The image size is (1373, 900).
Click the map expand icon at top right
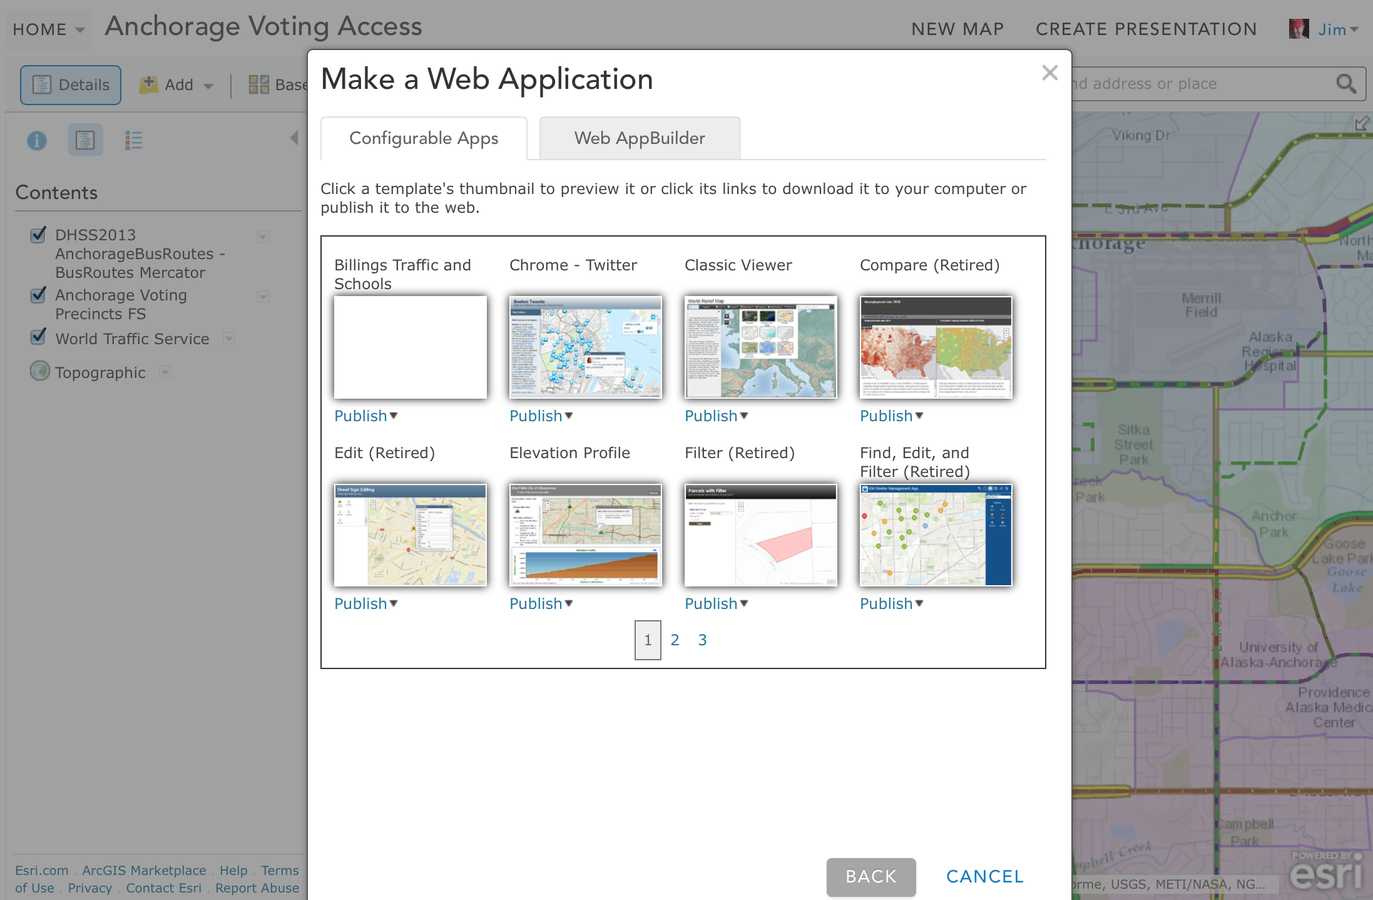1362,123
